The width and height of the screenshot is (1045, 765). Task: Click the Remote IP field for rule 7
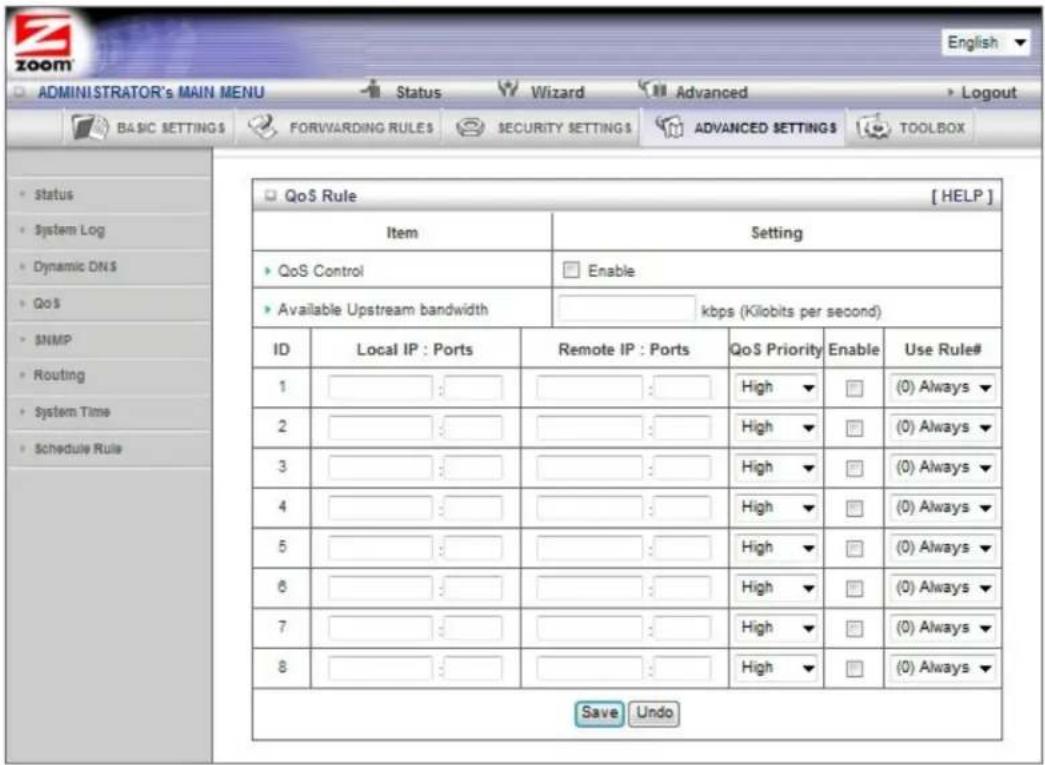(x=589, y=628)
